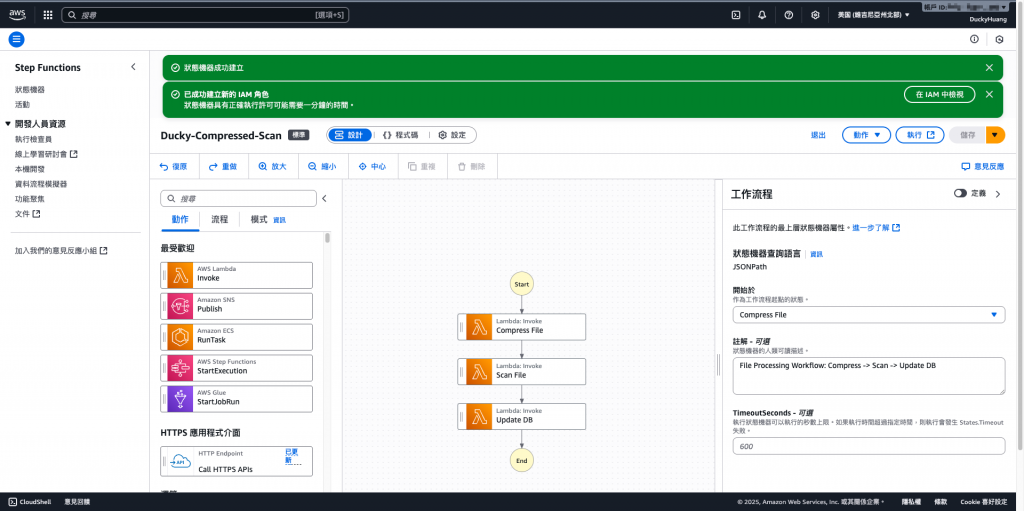Launch CloudShell from top bar icon
The width and height of the screenshot is (1024, 511).
(x=735, y=15)
